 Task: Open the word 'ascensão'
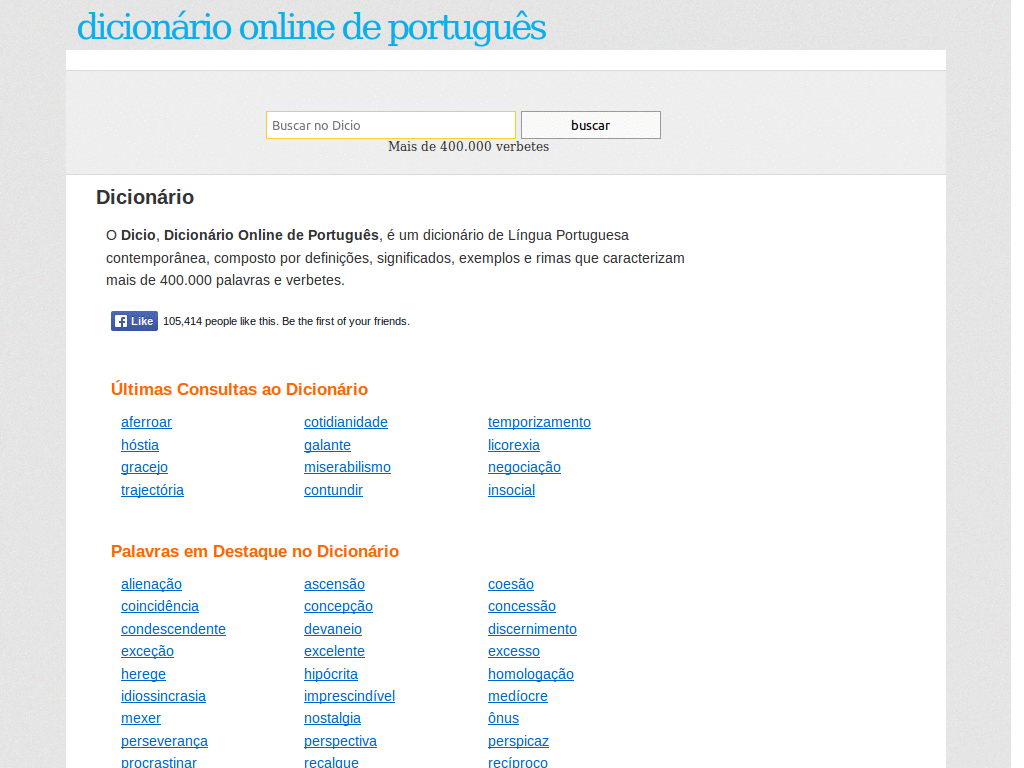pos(334,584)
